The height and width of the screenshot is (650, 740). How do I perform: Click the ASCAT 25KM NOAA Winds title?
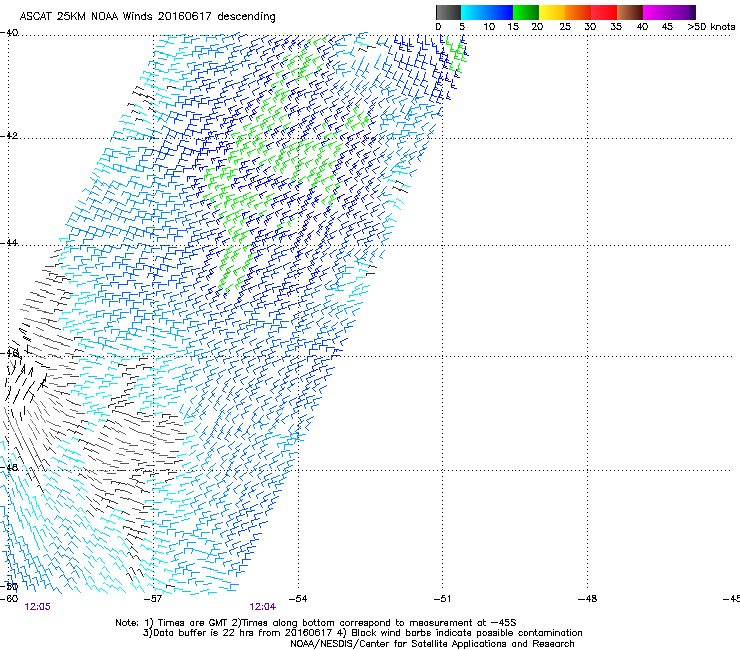point(147,16)
